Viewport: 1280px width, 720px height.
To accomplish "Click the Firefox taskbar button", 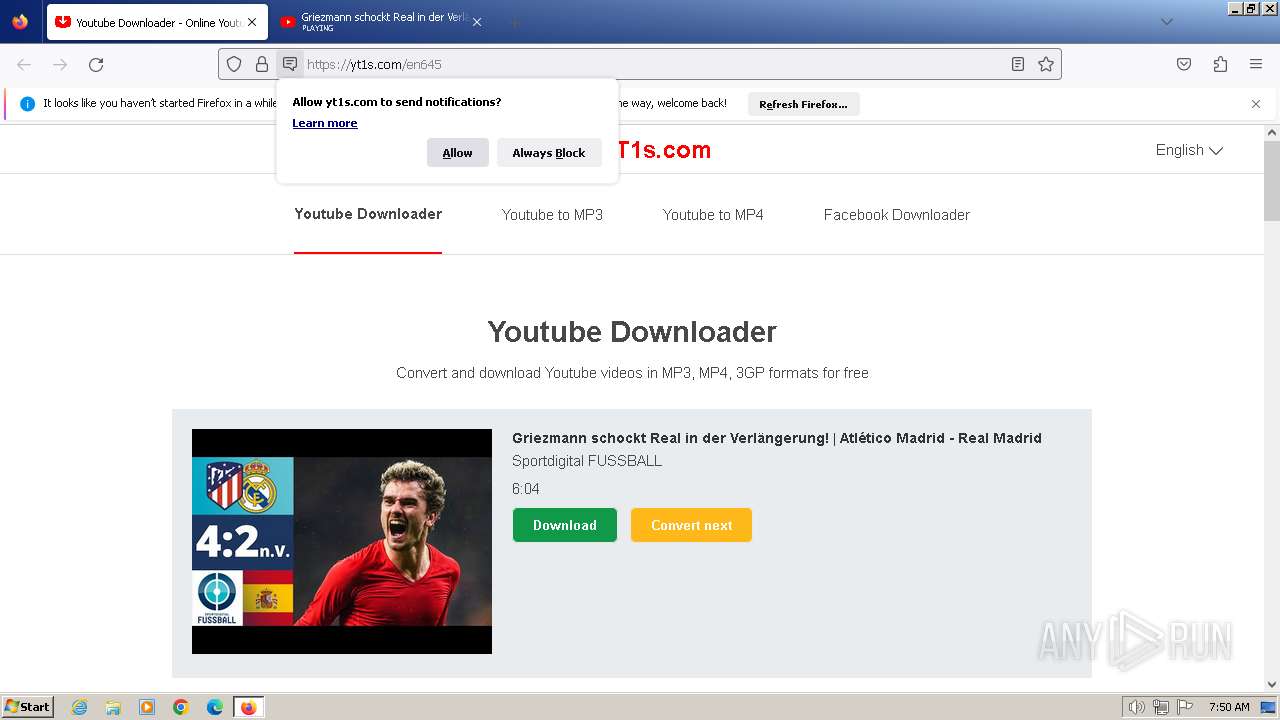I will (248, 707).
